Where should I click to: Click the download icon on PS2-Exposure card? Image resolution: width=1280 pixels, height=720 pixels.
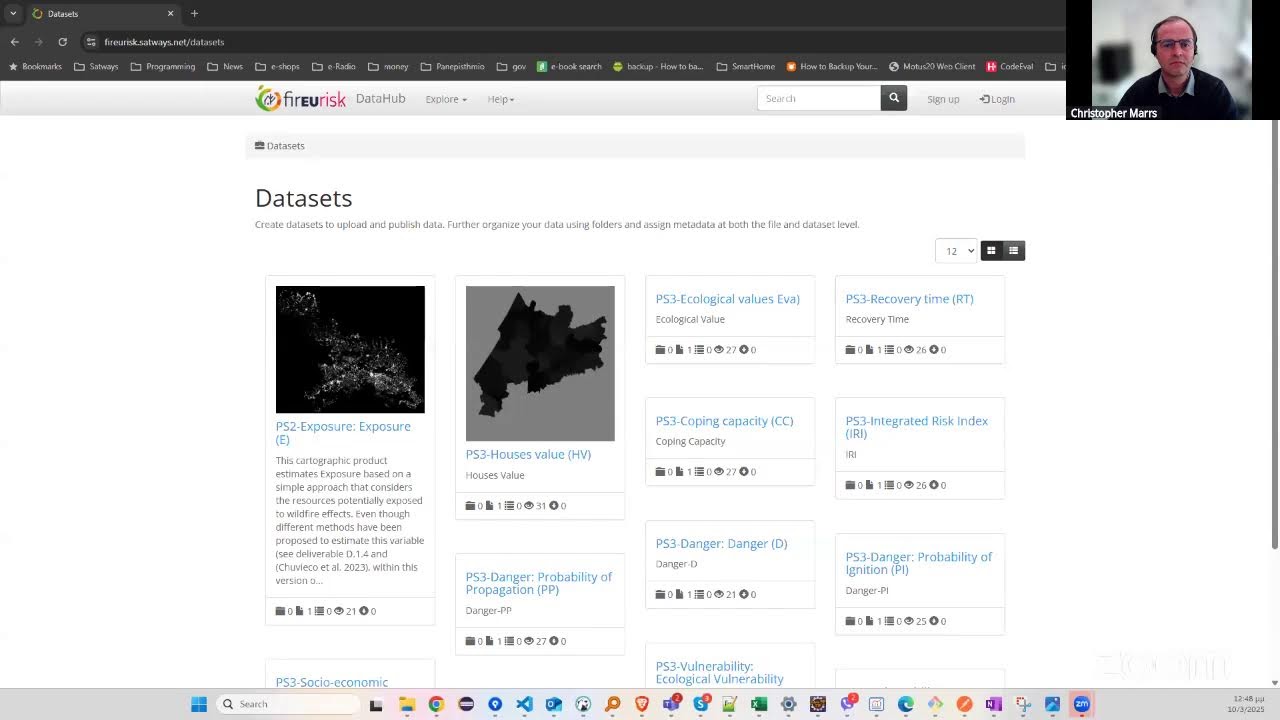tap(363, 611)
